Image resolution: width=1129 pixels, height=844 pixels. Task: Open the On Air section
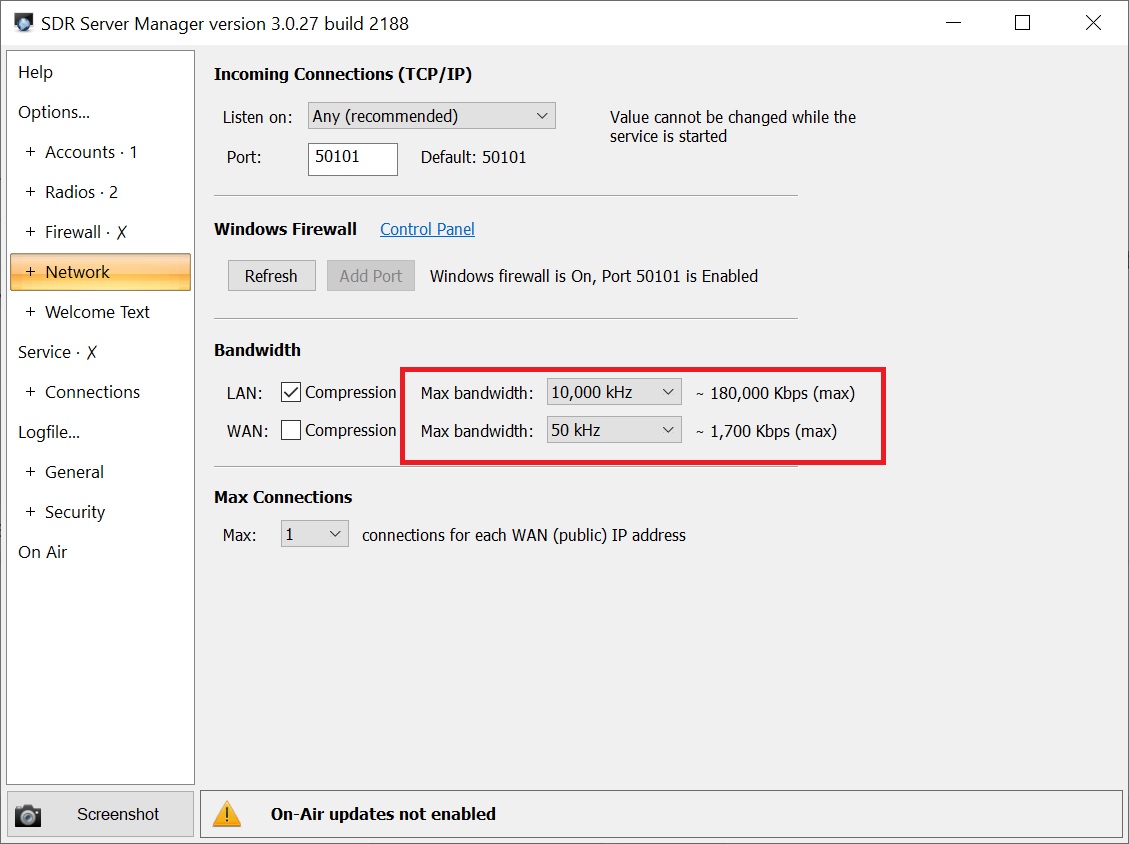[x=43, y=552]
